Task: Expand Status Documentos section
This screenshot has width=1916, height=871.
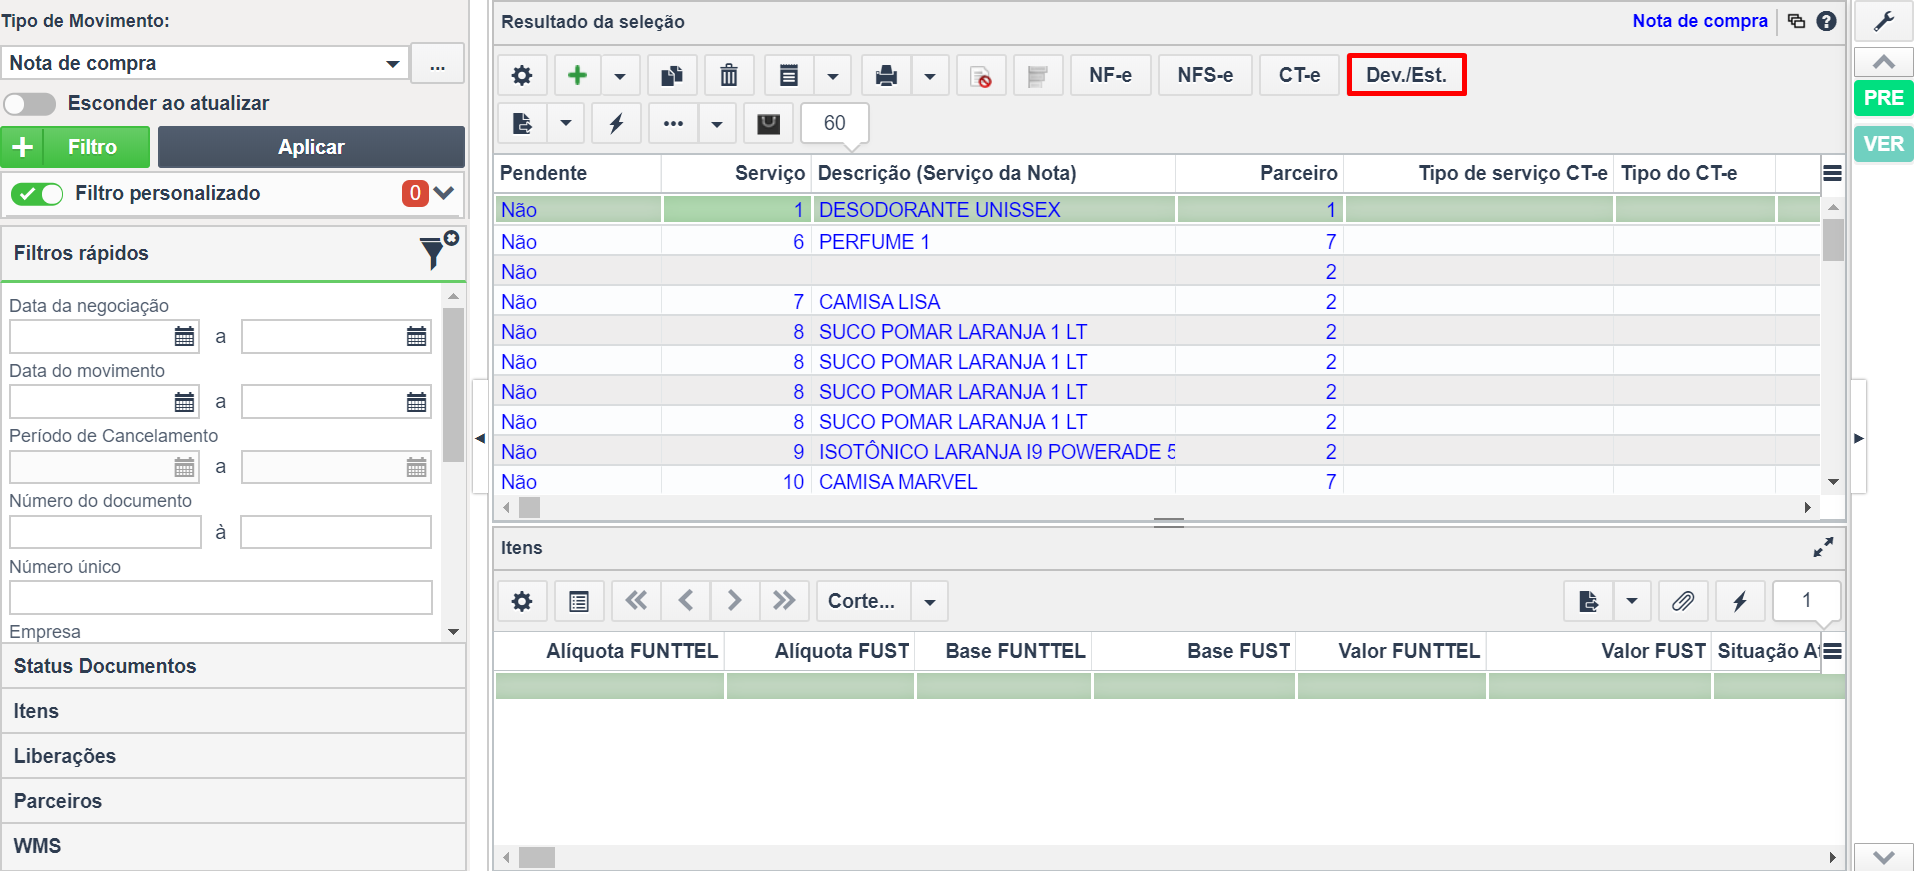Action: click(234, 666)
